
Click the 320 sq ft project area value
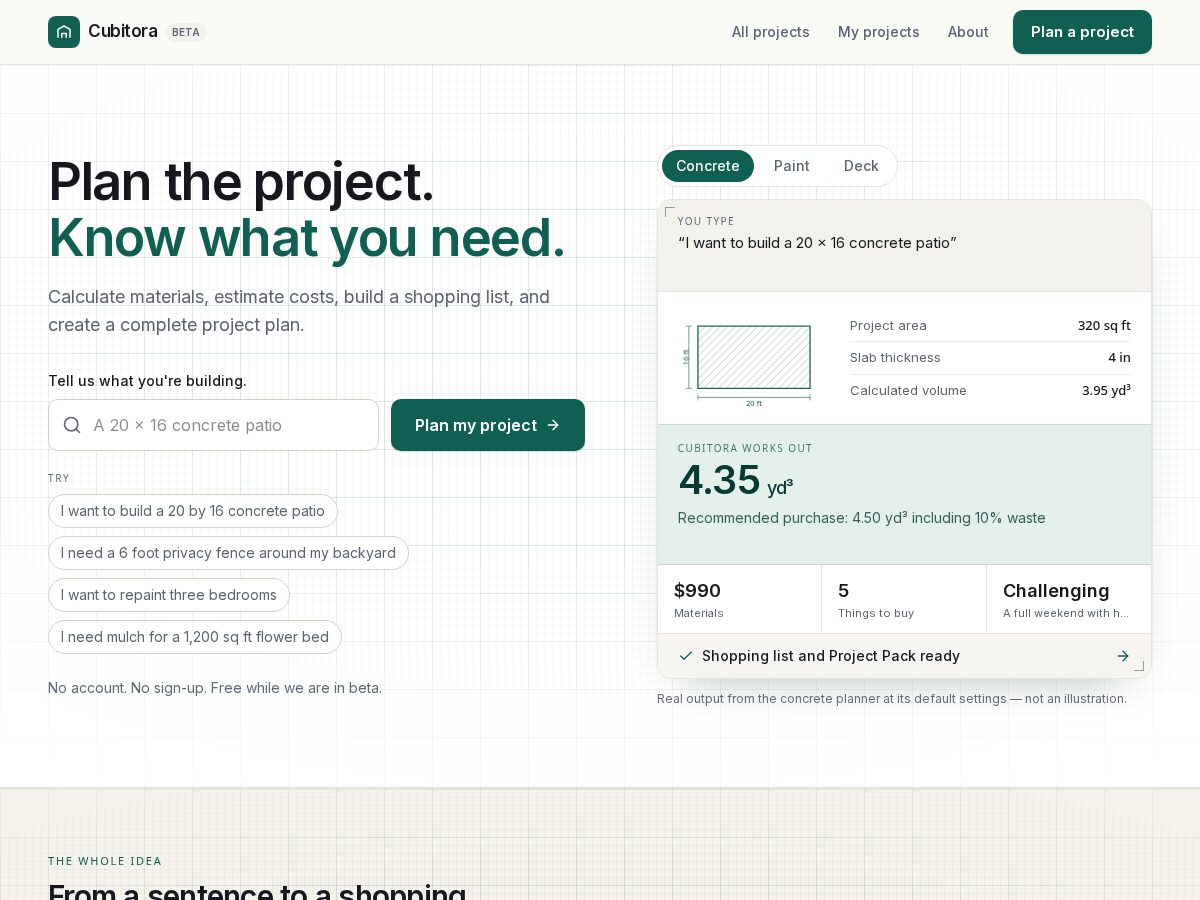(1104, 325)
